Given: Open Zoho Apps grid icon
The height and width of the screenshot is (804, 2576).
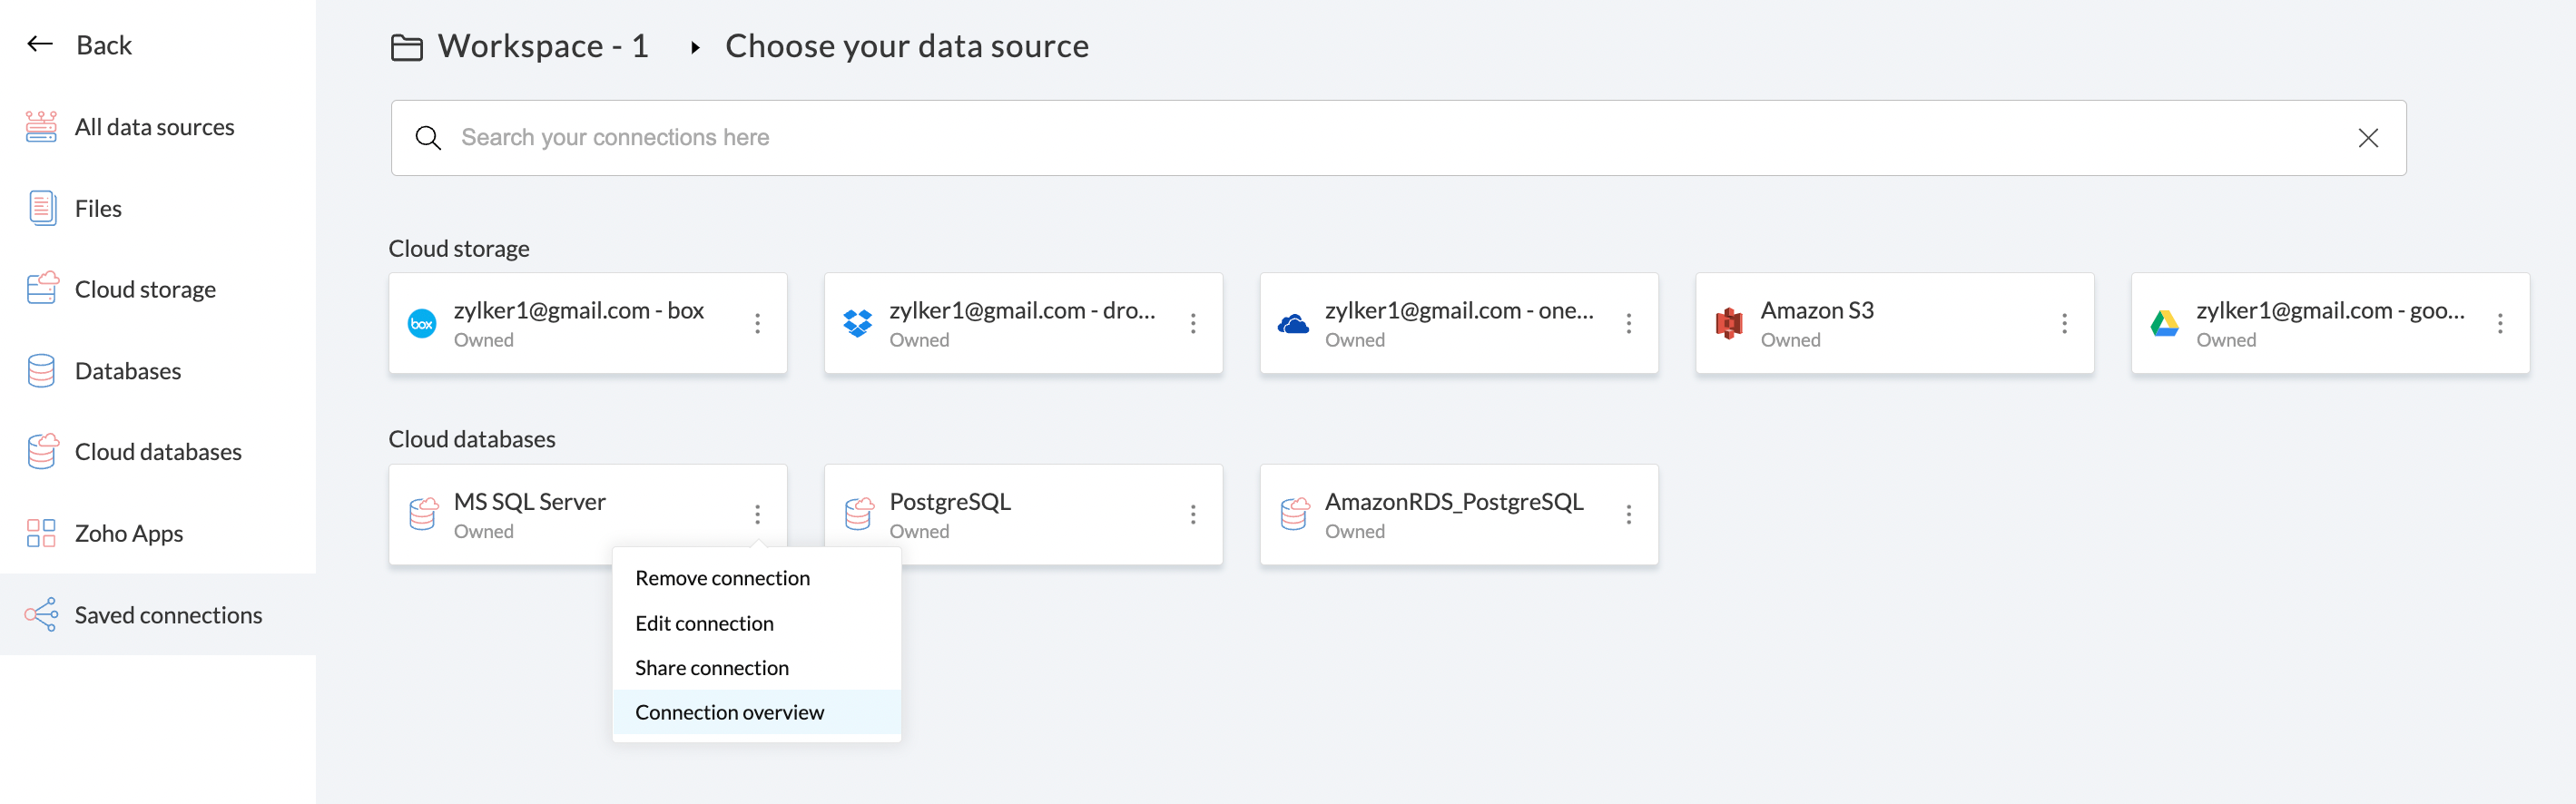Looking at the screenshot, I should pos(41,533).
